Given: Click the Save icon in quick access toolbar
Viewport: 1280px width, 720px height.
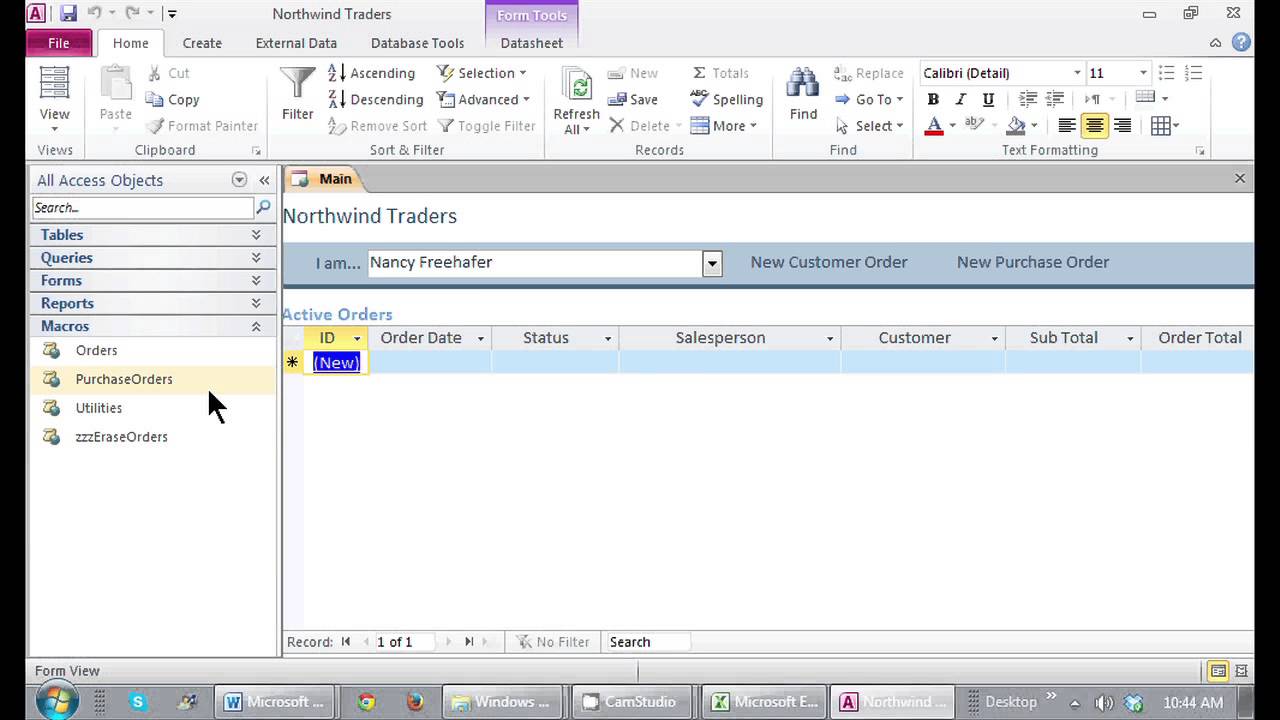Looking at the screenshot, I should coord(68,14).
